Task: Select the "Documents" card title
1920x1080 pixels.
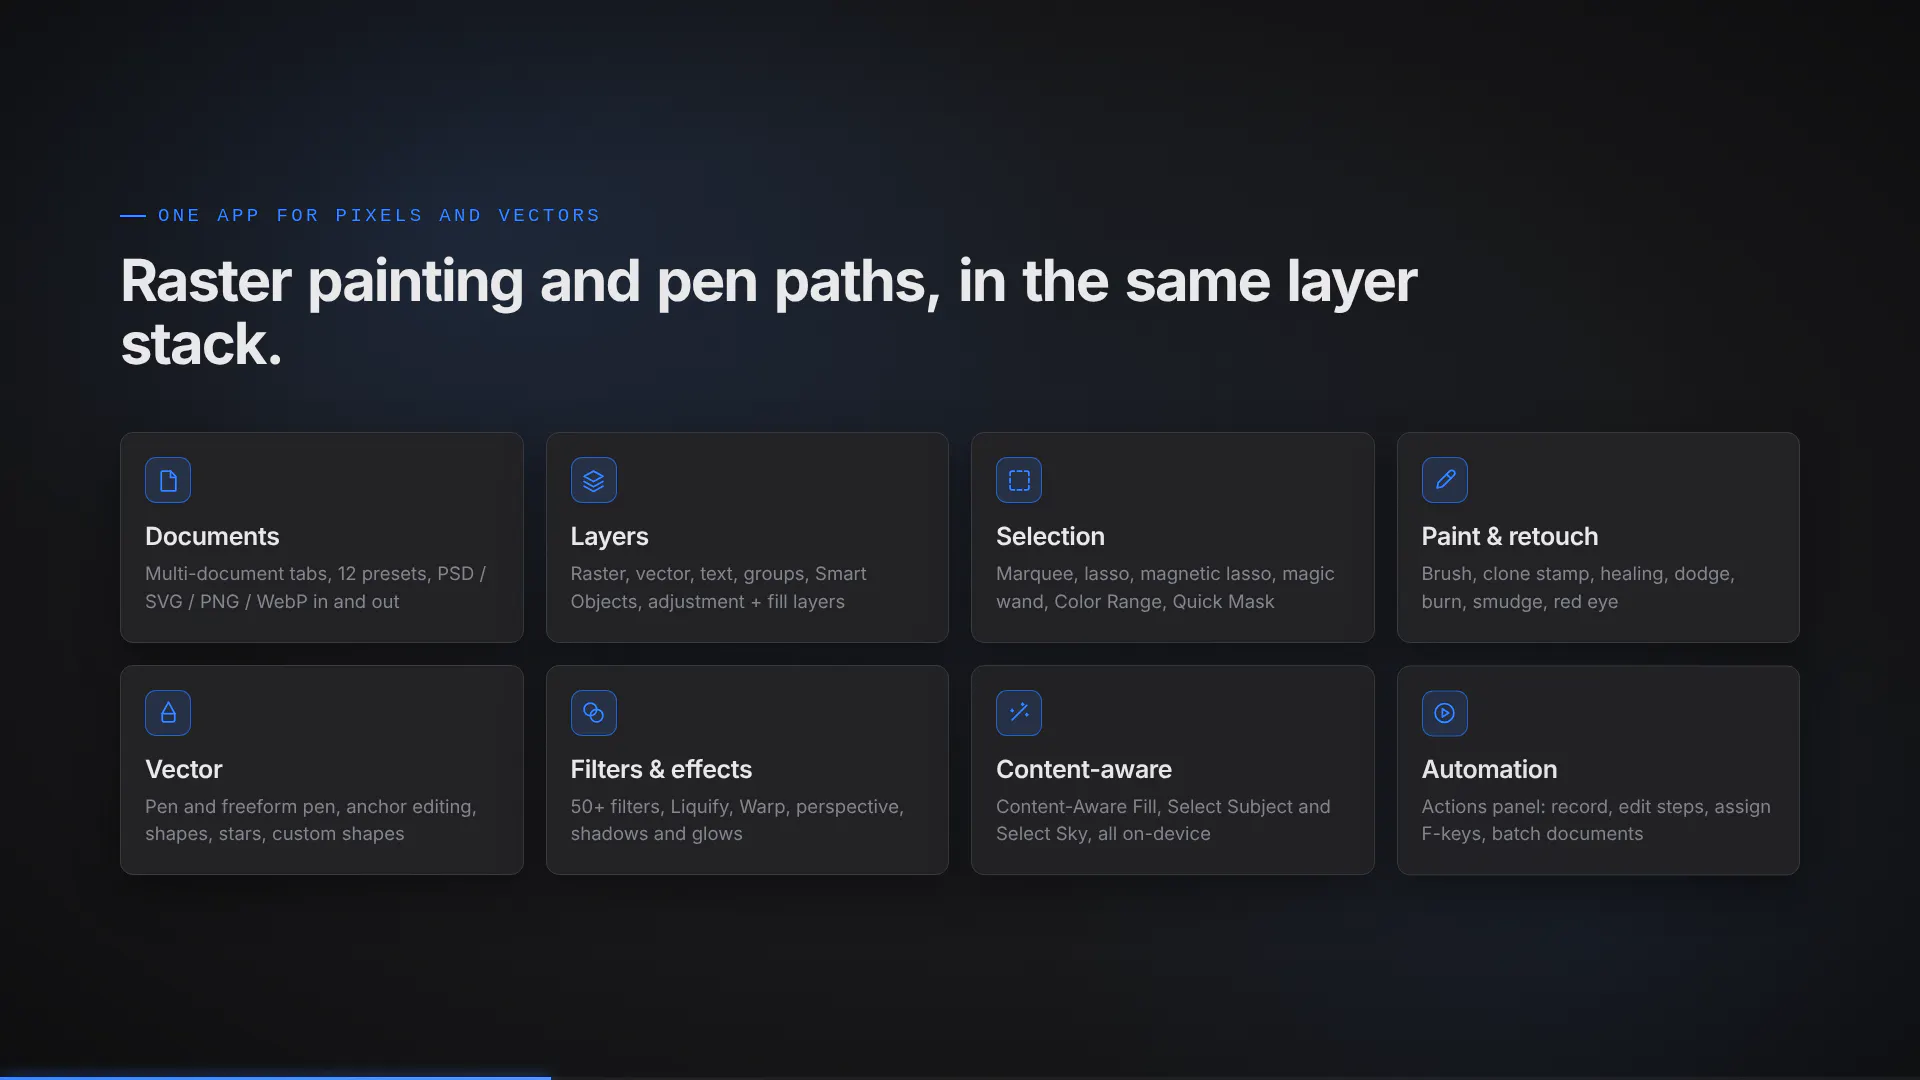Action: 212,537
